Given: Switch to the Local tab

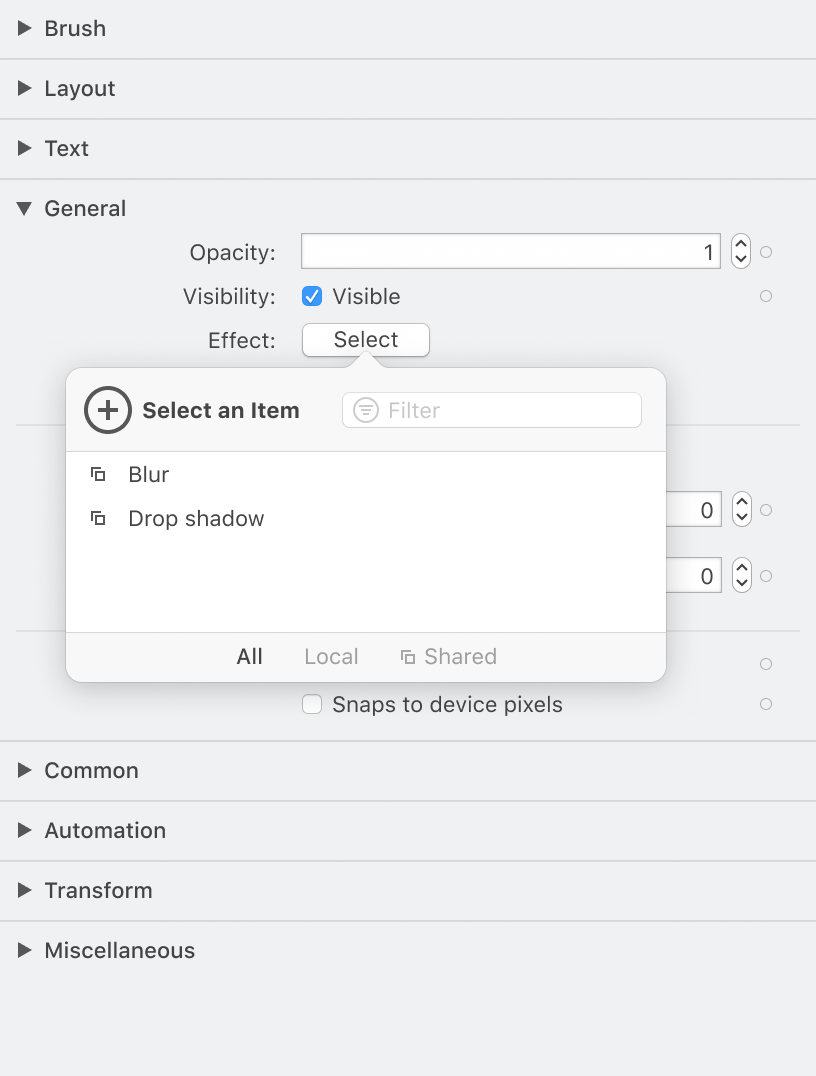Looking at the screenshot, I should (x=330, y=656).
